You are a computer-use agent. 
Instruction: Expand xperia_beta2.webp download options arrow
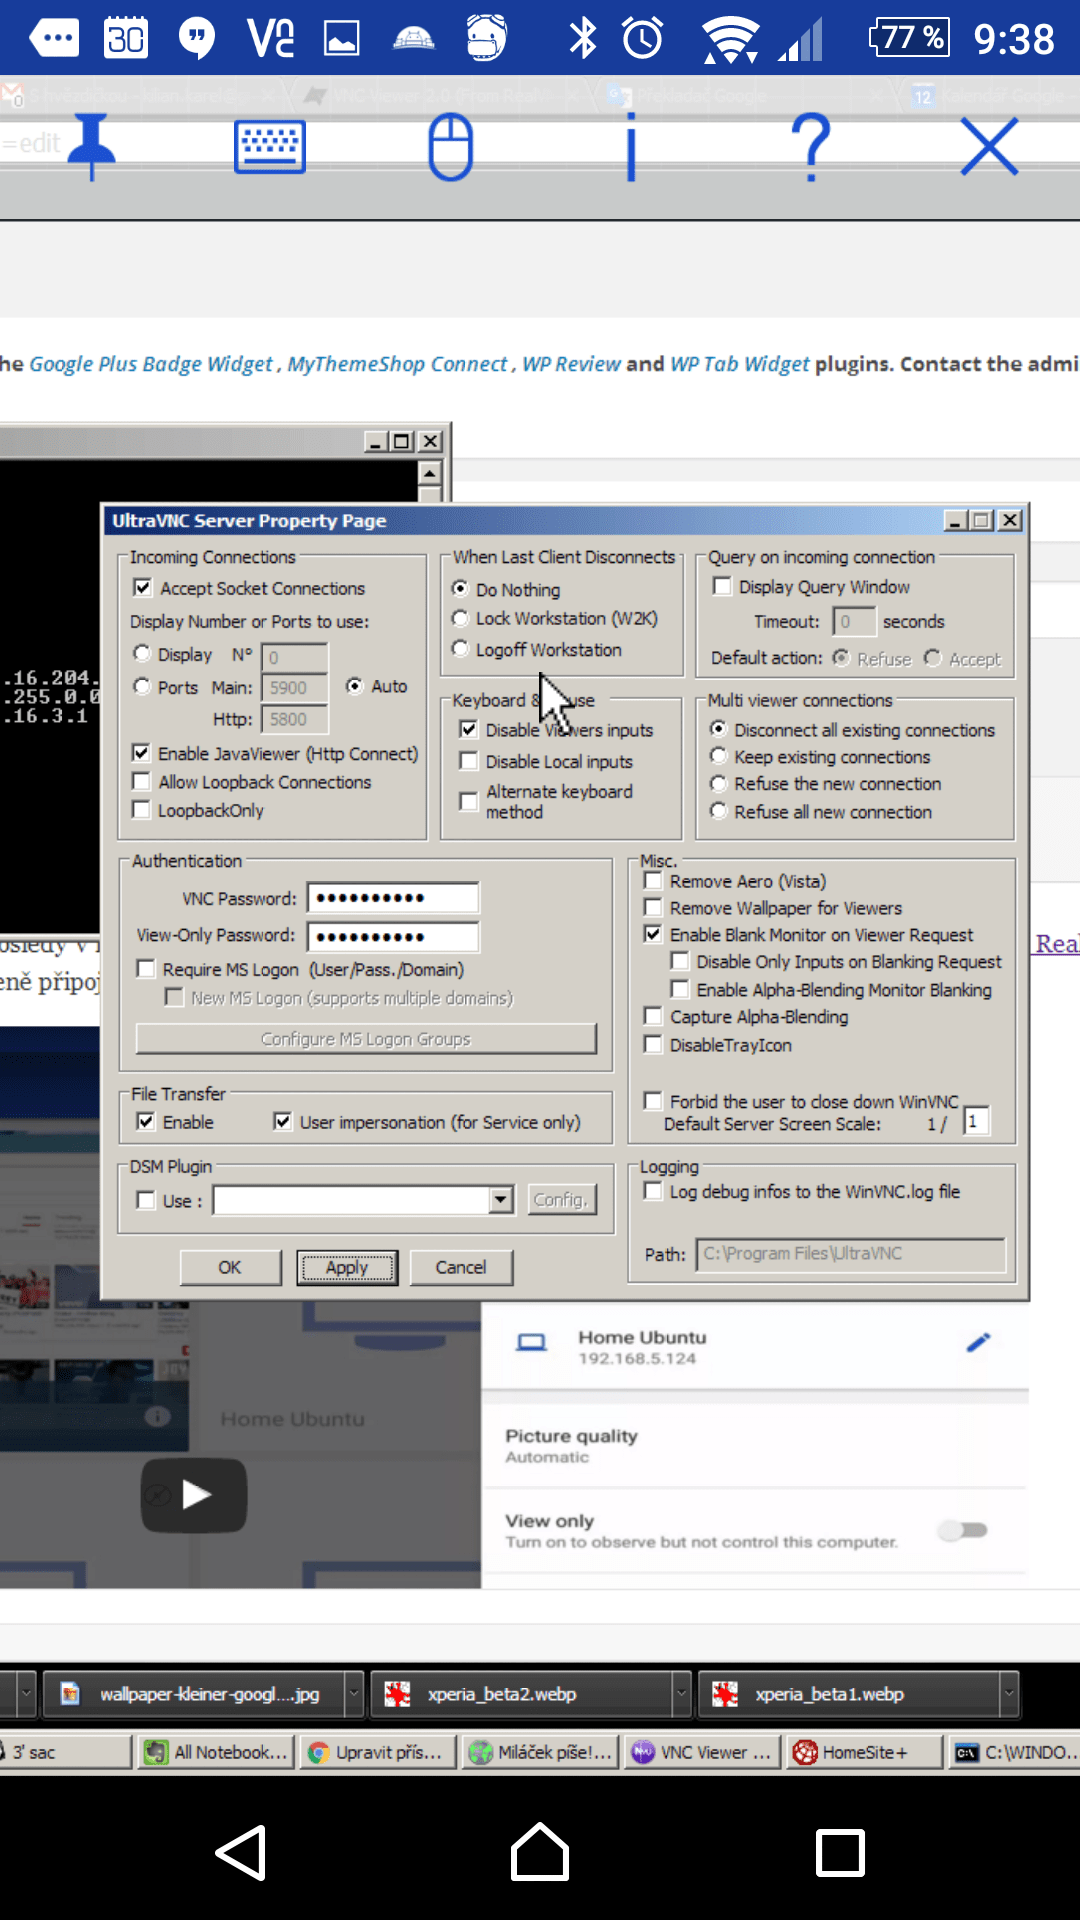[682, 1694]
